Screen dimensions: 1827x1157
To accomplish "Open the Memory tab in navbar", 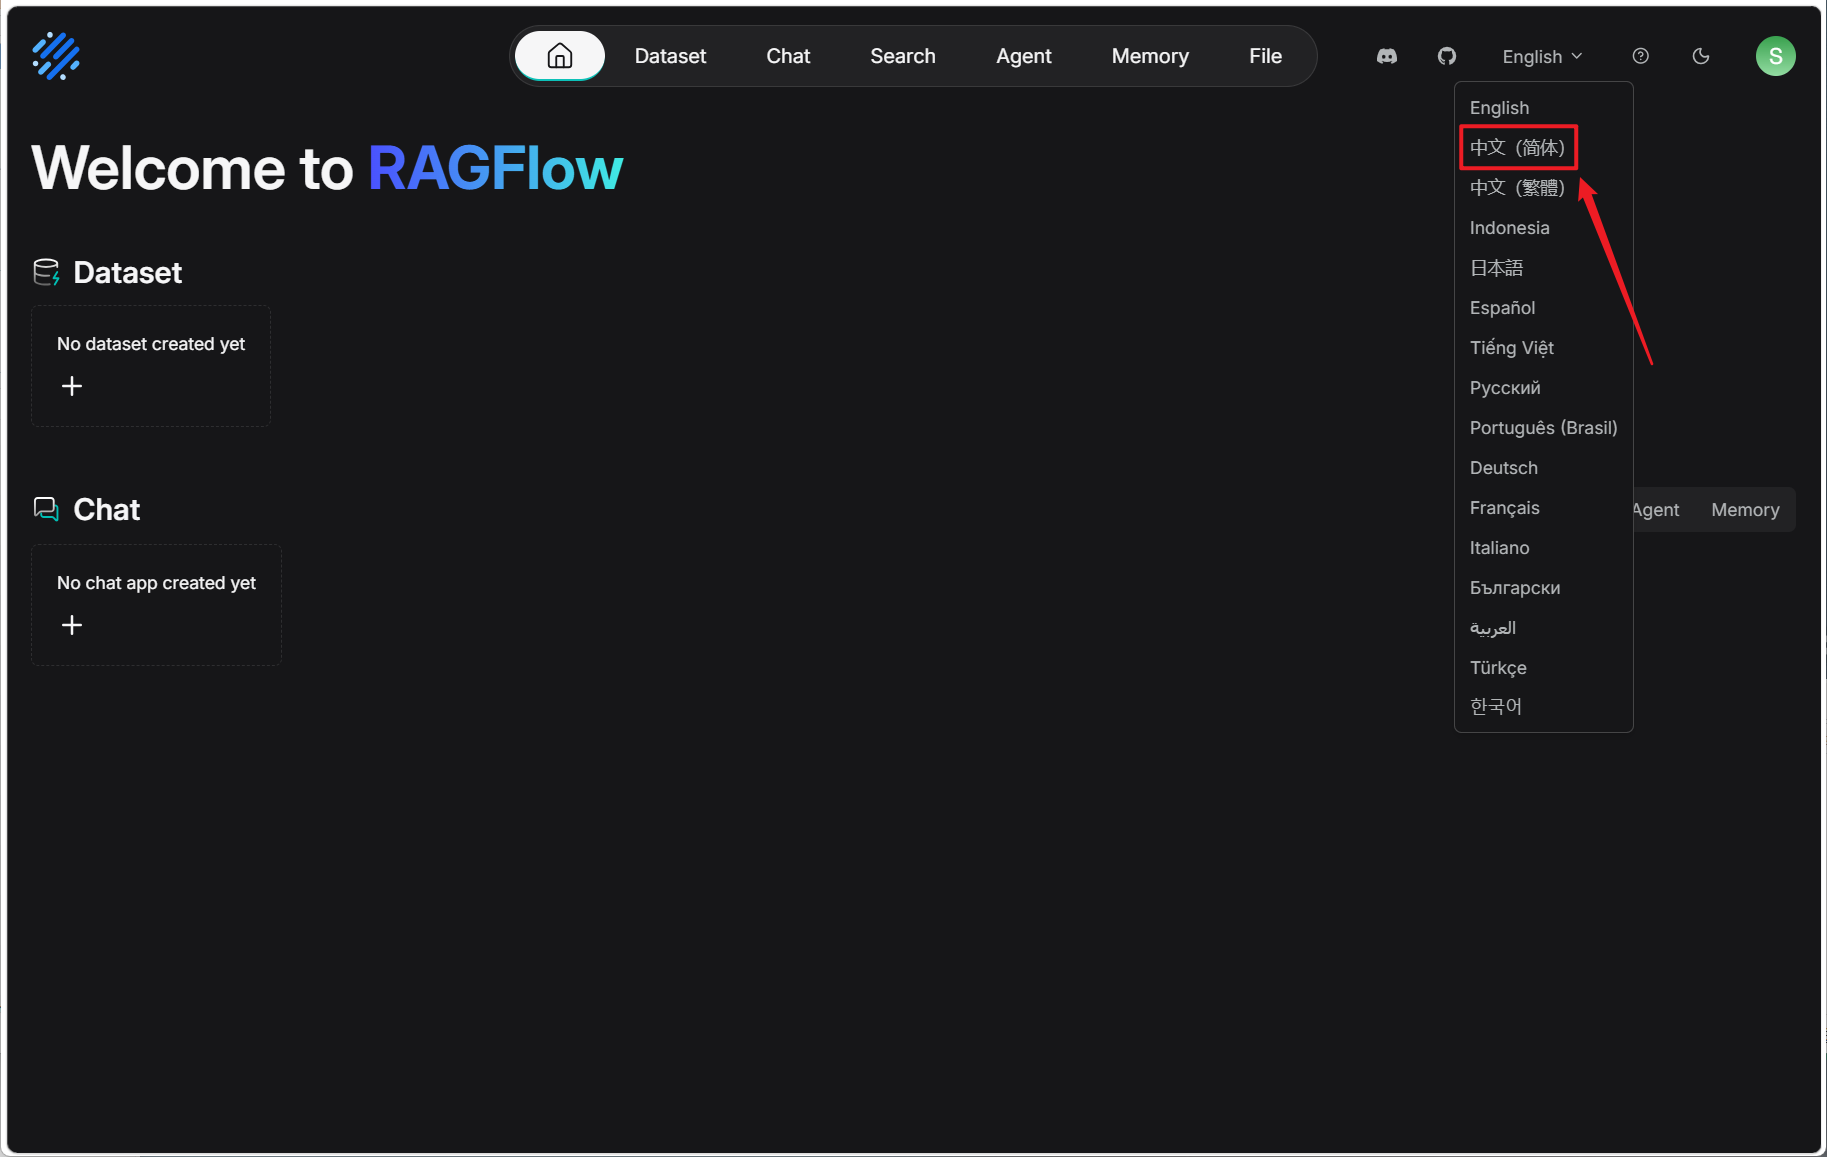I will pos(1150,56).
